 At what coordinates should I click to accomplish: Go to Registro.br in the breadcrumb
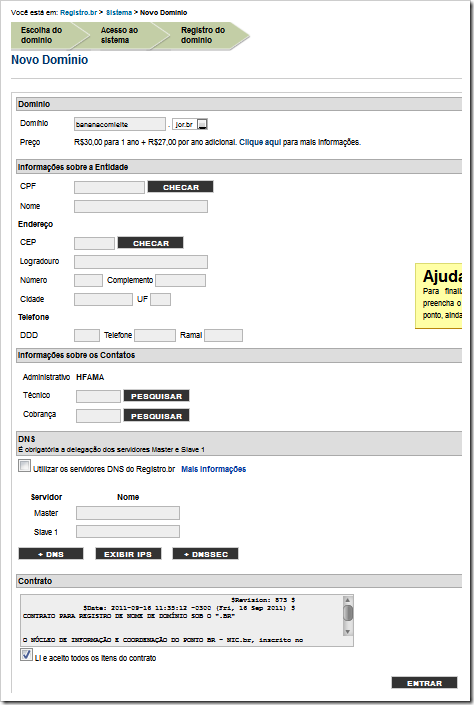pyautogui.click(x=78, y=13)
